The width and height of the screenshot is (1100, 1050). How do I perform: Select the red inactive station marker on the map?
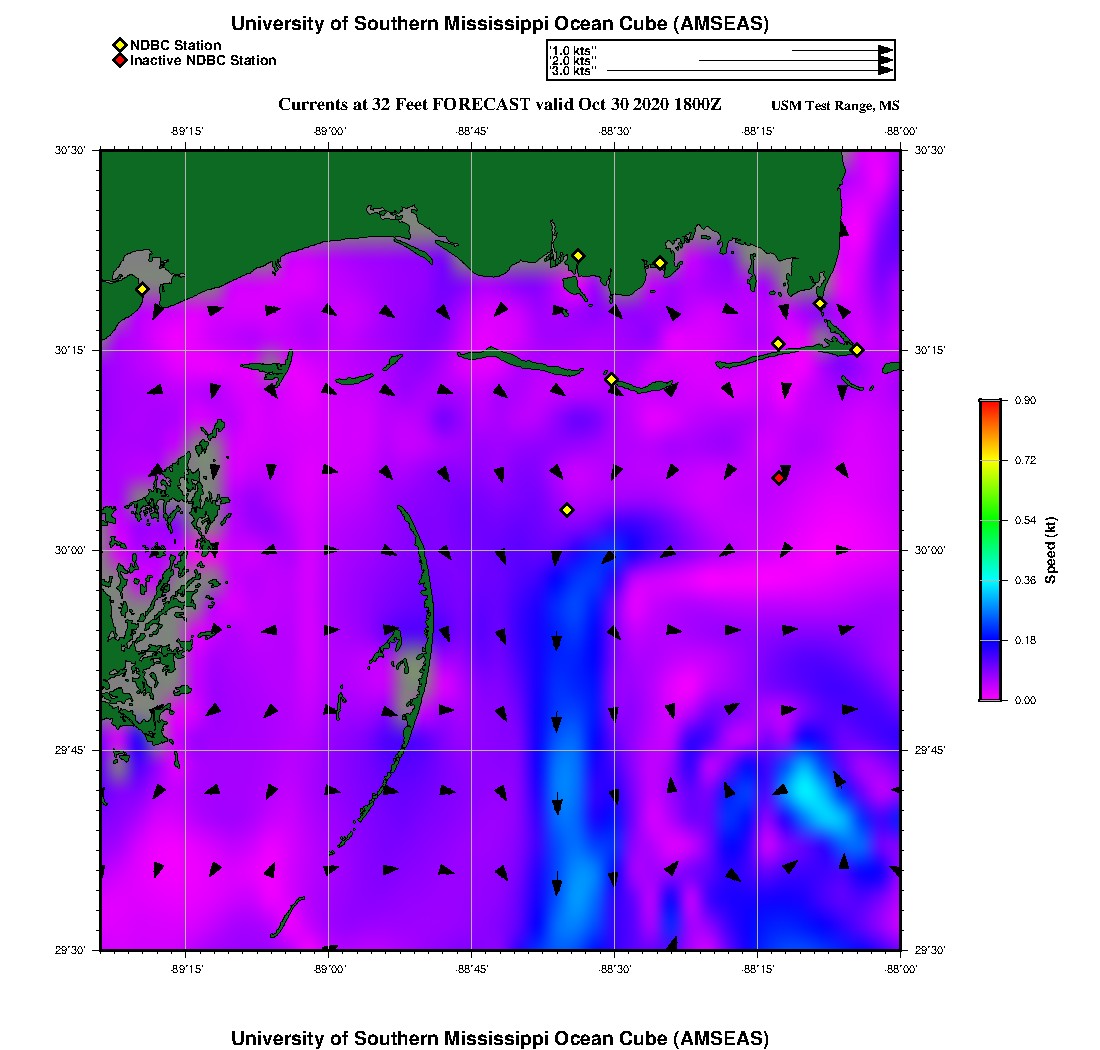778,478
